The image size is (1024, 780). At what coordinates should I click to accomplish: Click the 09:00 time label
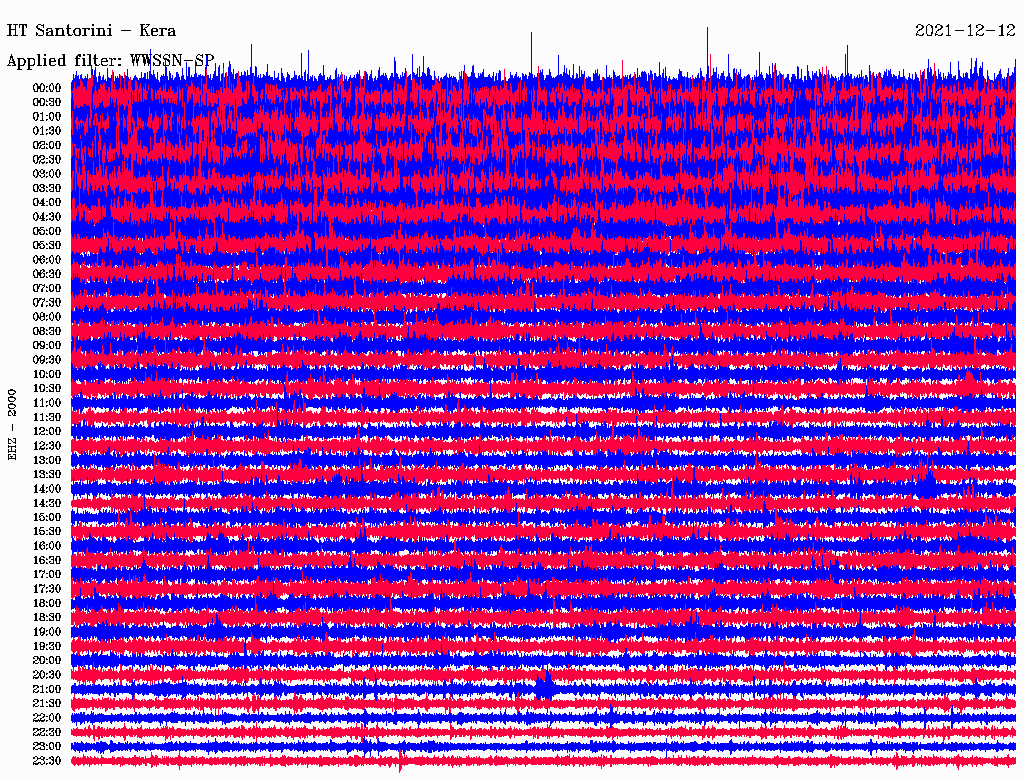point(47,346)
